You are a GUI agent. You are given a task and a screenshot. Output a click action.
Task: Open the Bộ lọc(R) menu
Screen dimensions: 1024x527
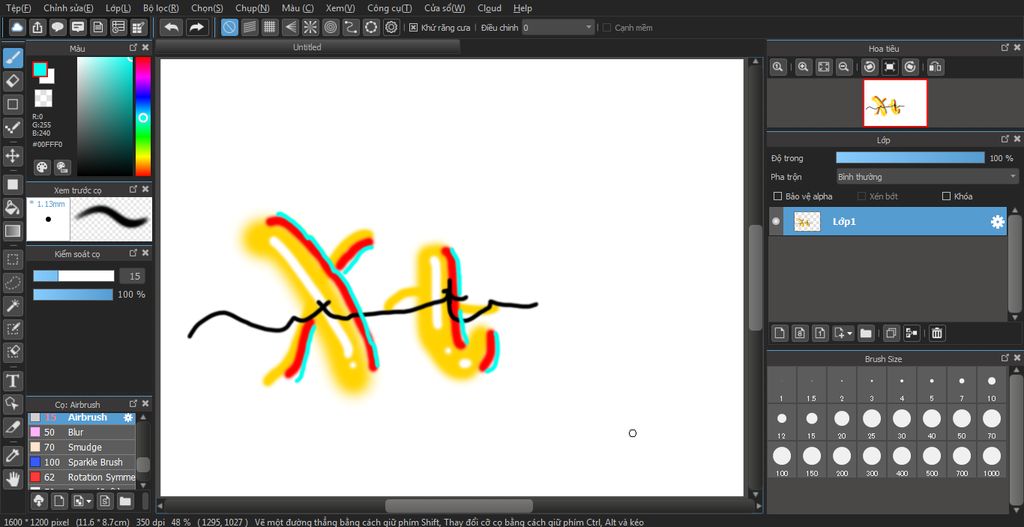(161, 8)
